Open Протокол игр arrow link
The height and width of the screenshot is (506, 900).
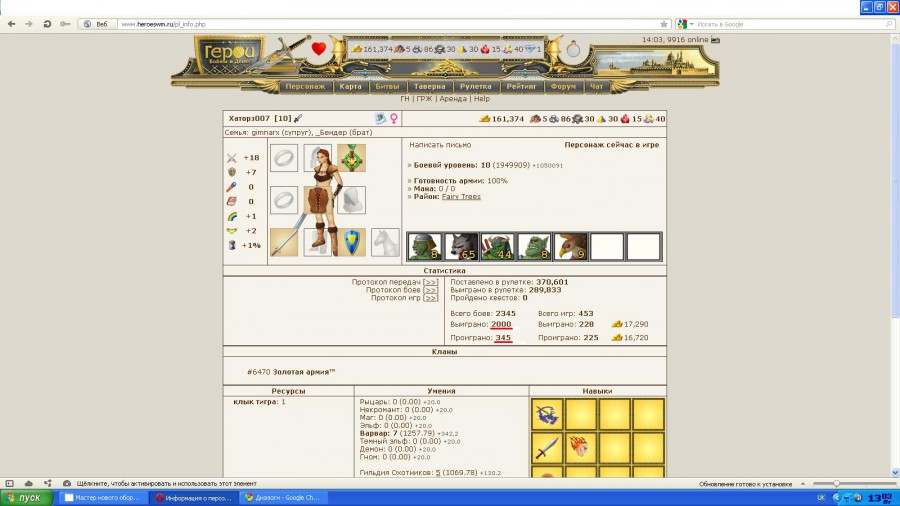(430, 298)
